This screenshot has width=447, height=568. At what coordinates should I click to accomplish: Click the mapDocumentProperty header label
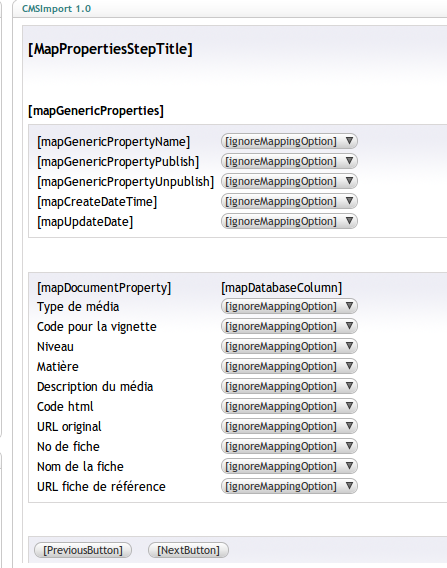(x=104, y=288)
